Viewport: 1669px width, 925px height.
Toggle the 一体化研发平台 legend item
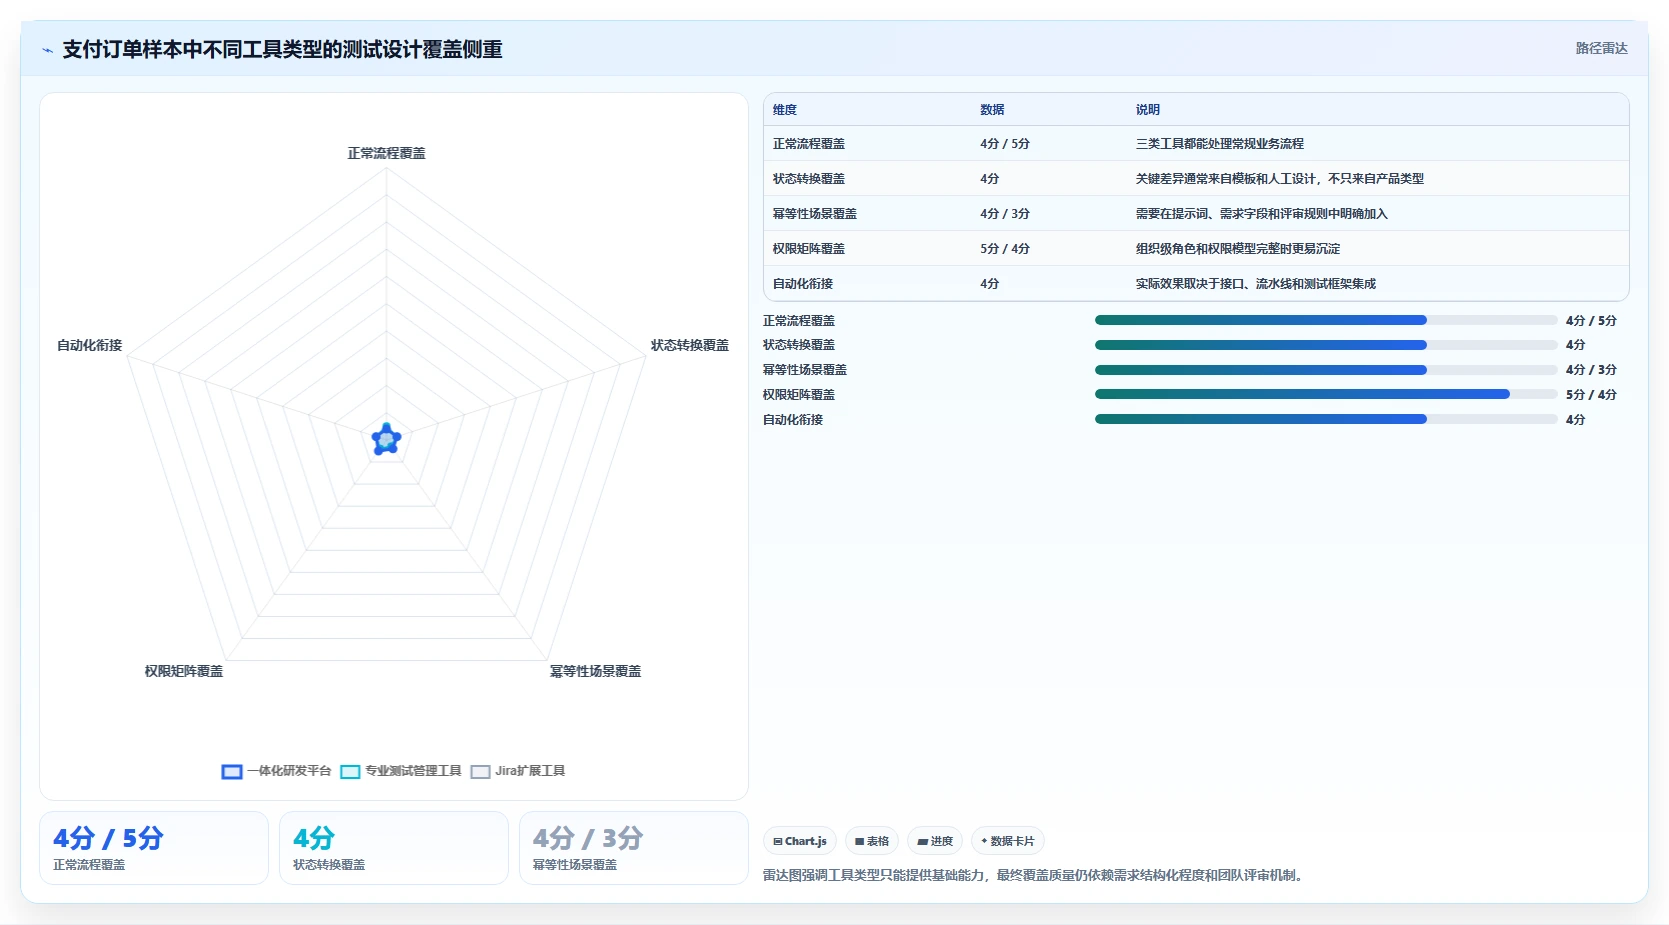click(x=276, y=771)
